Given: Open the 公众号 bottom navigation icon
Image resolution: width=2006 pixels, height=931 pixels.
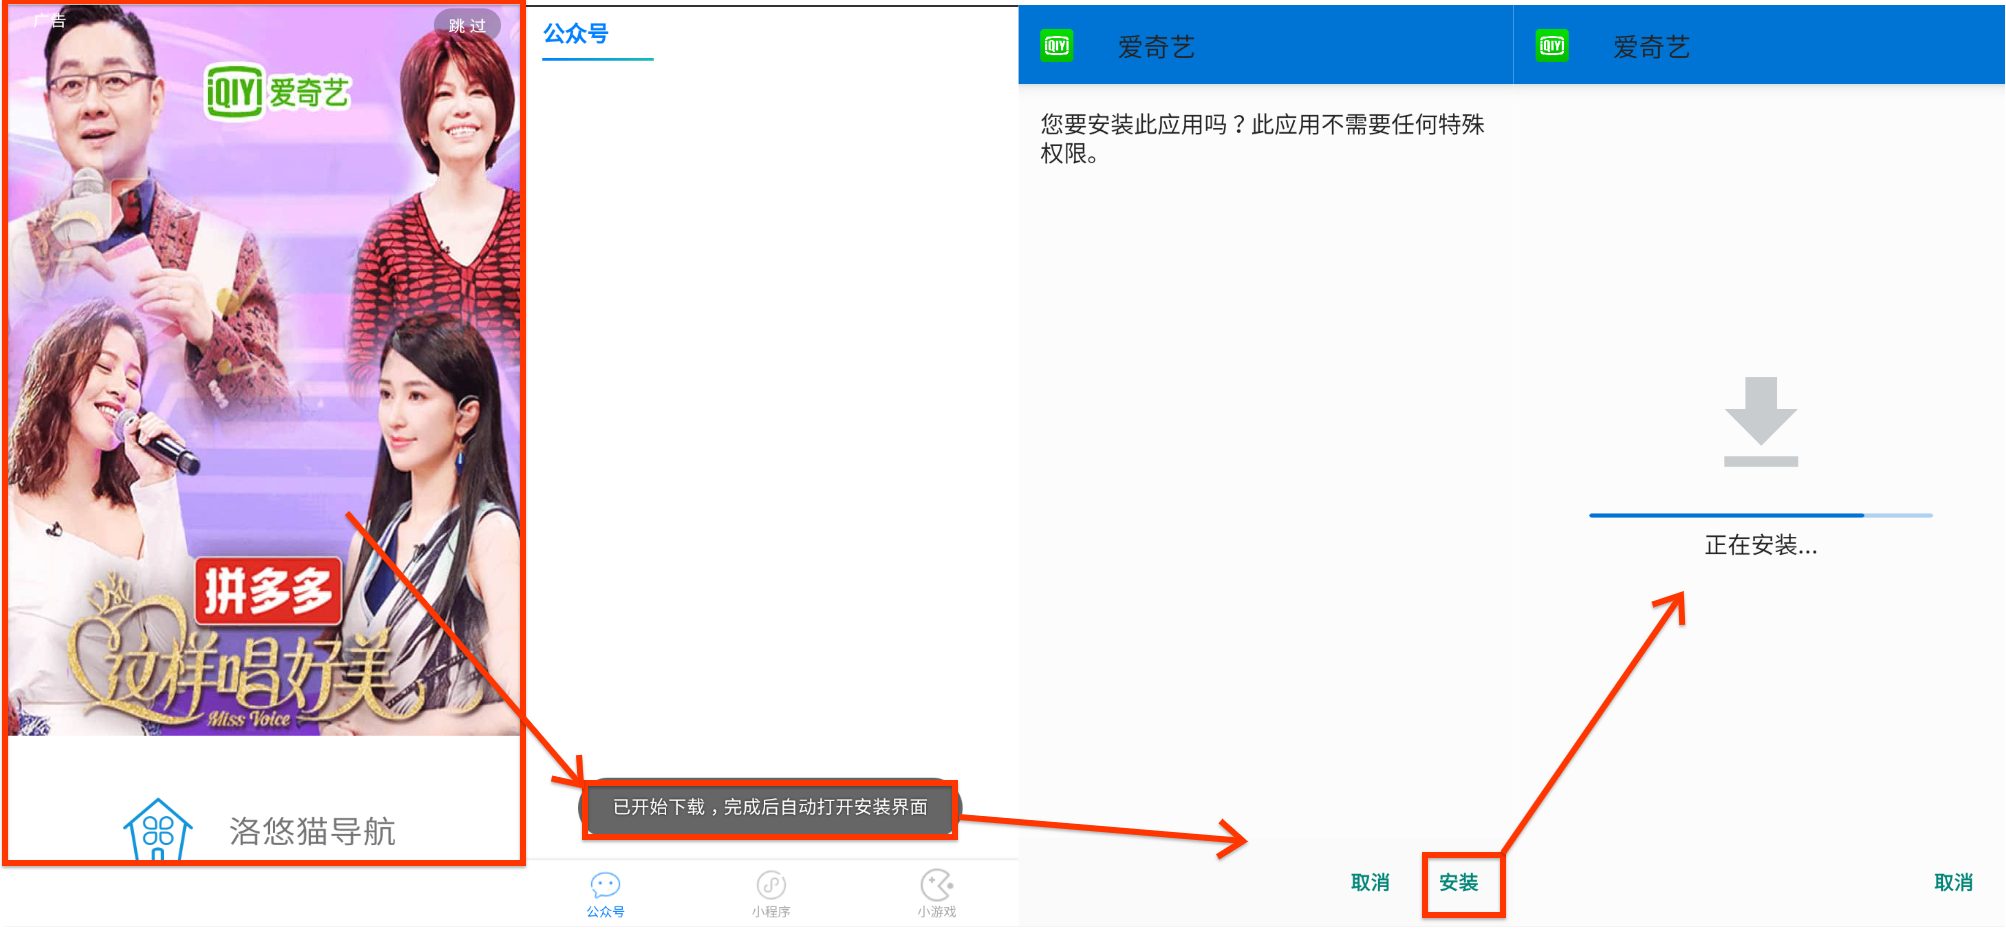Looking at the screenshot, I should point(605,893).
